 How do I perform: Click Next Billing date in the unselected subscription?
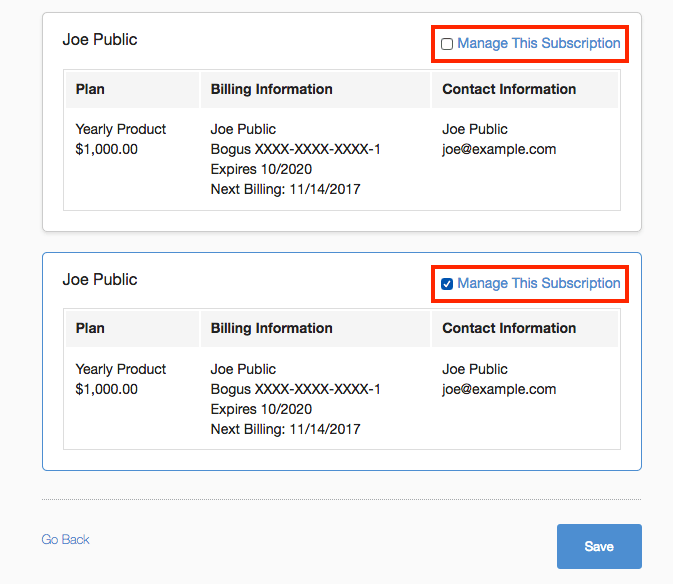click(x=285, y=189)
